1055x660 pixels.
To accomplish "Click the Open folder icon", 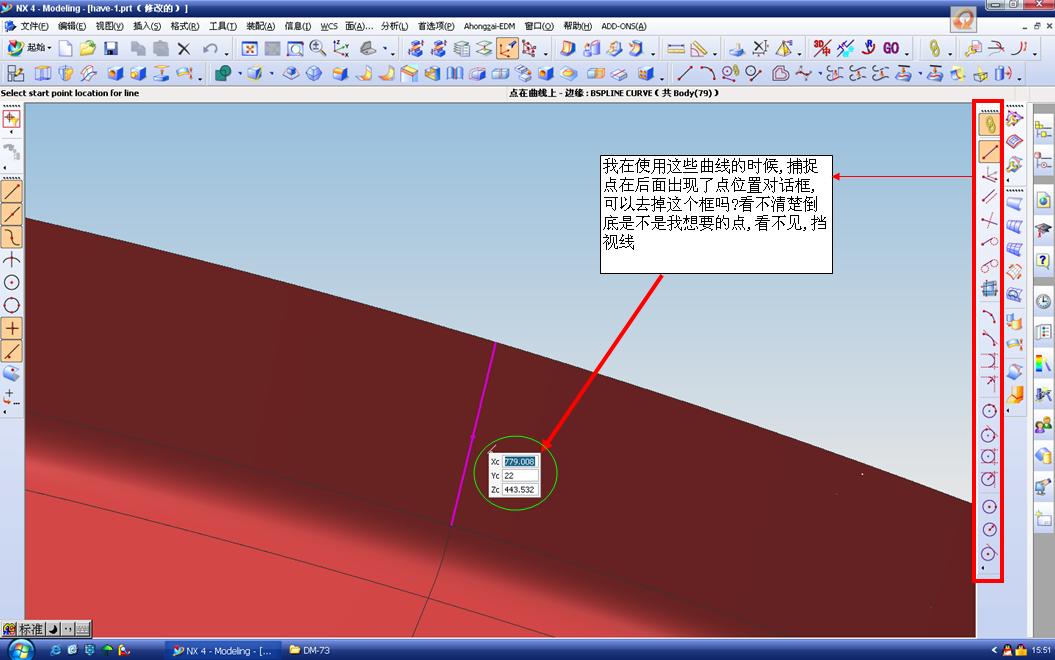I will (87, 48).
